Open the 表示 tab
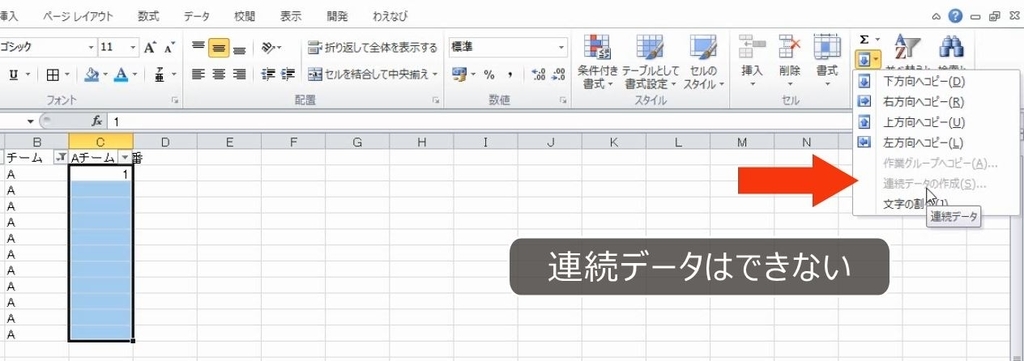Screen dimensions: 1024x361 coord(291,16)
